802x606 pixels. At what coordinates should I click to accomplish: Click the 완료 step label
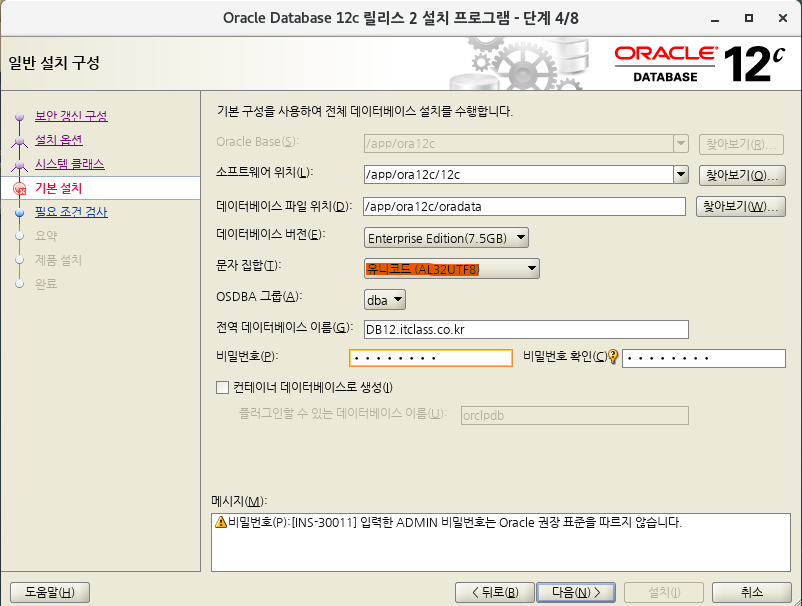click(46, 284)
